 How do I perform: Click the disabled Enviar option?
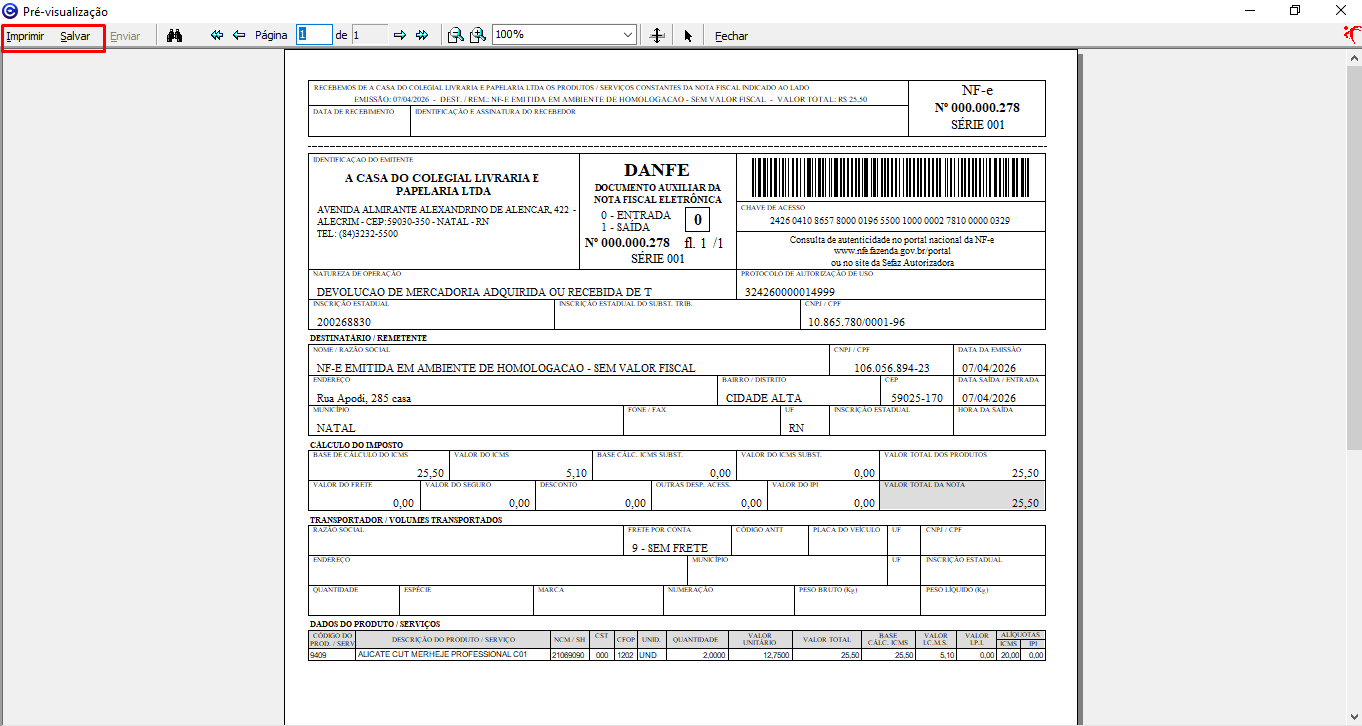coord(125,36)
